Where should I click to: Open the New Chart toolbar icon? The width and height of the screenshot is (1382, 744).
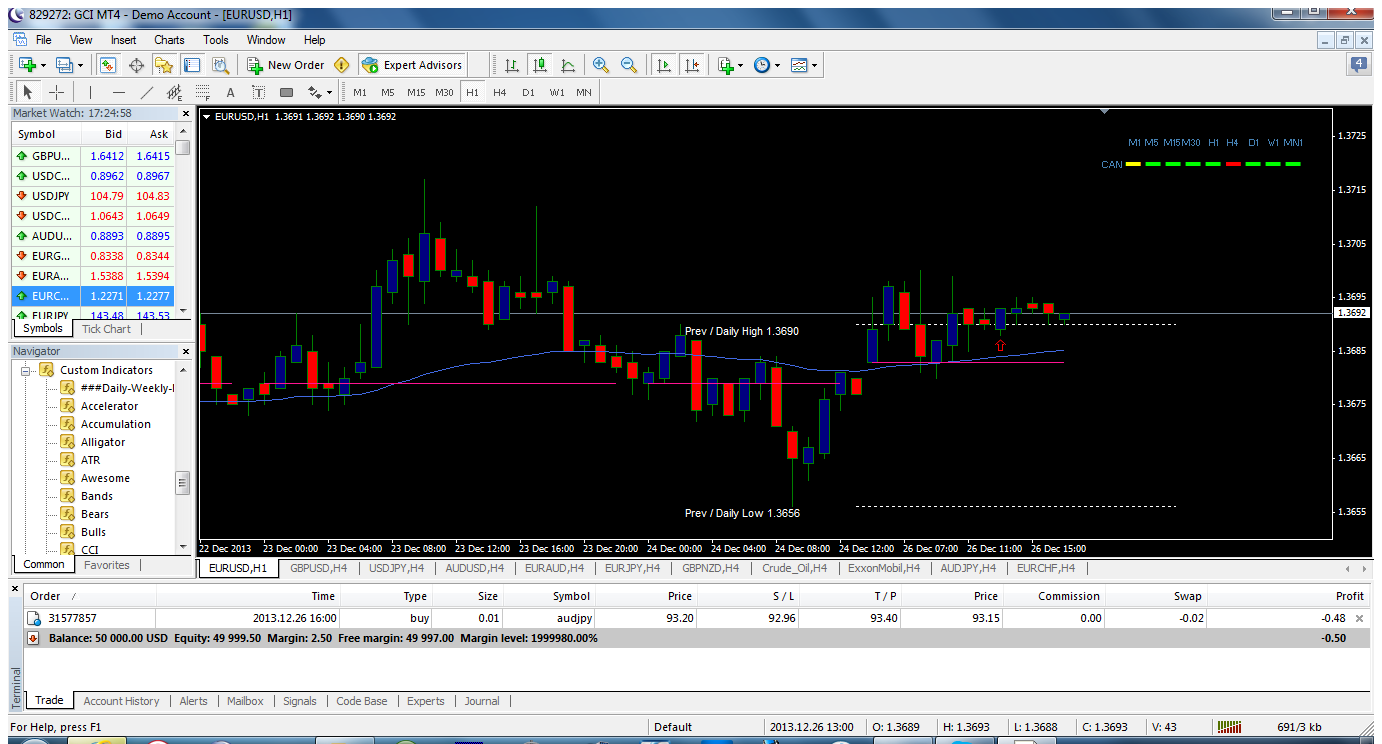pyautogui.click(x=27, y=65)
